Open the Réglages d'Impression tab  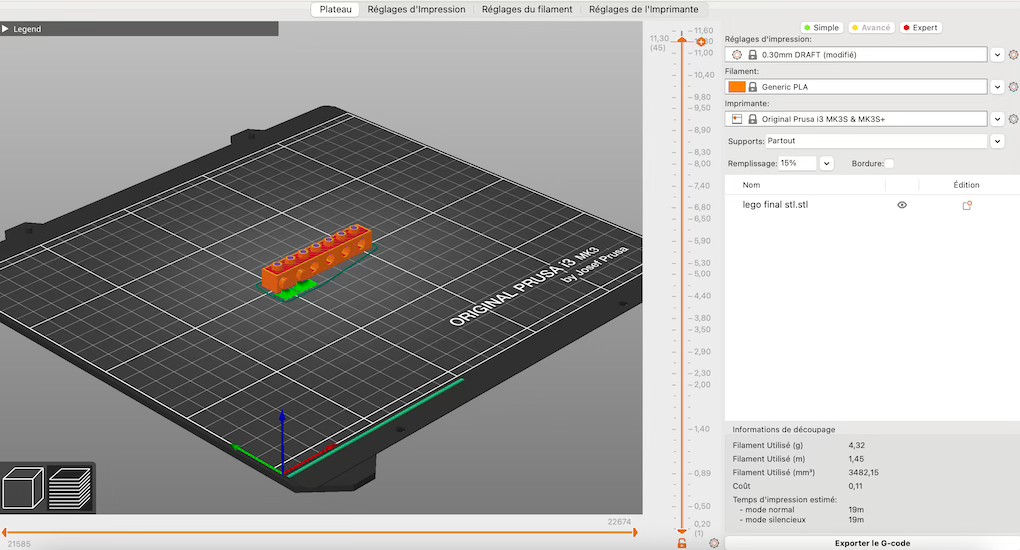416,9
